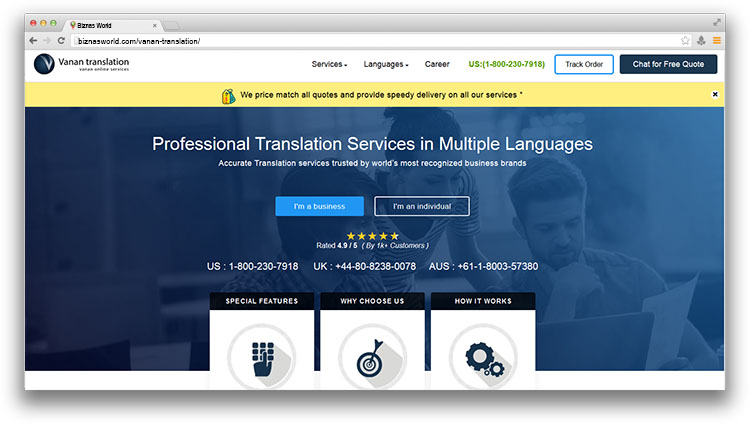
Task: Click the Professional Translation Services headline
Action: tap(372, 144)
